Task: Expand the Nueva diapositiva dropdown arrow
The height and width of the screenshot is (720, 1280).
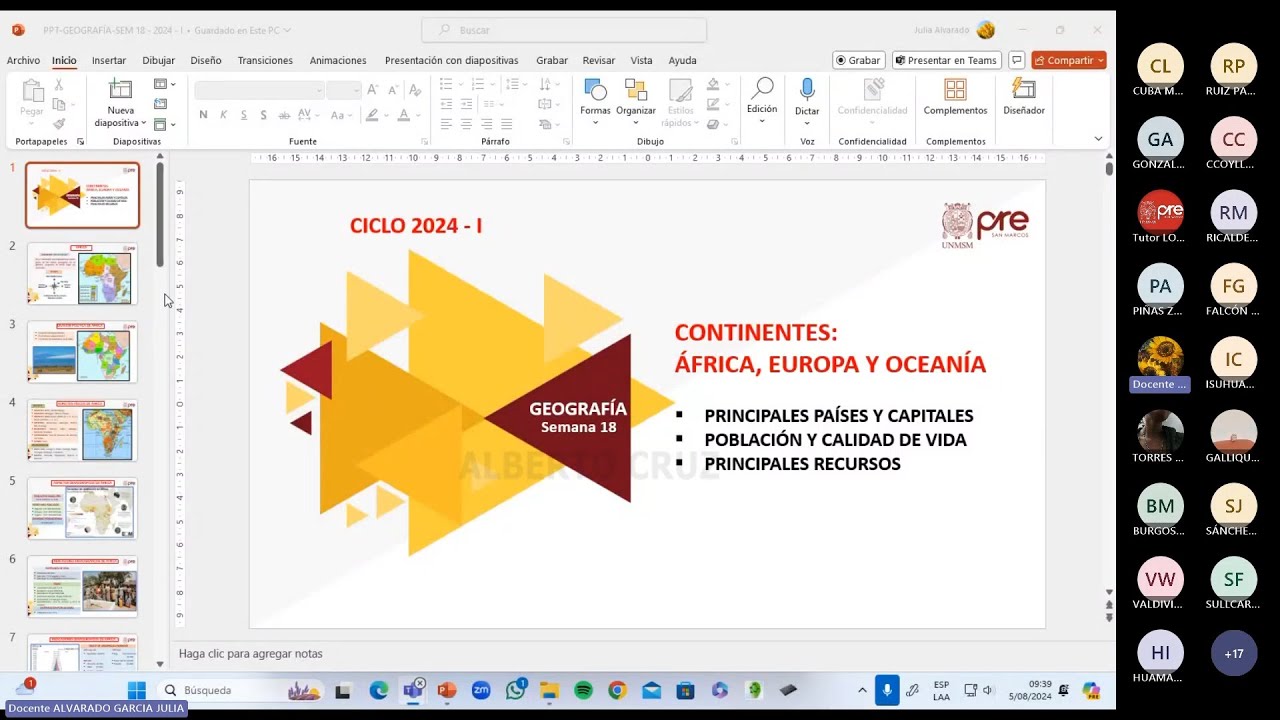Action: [143, 123]
